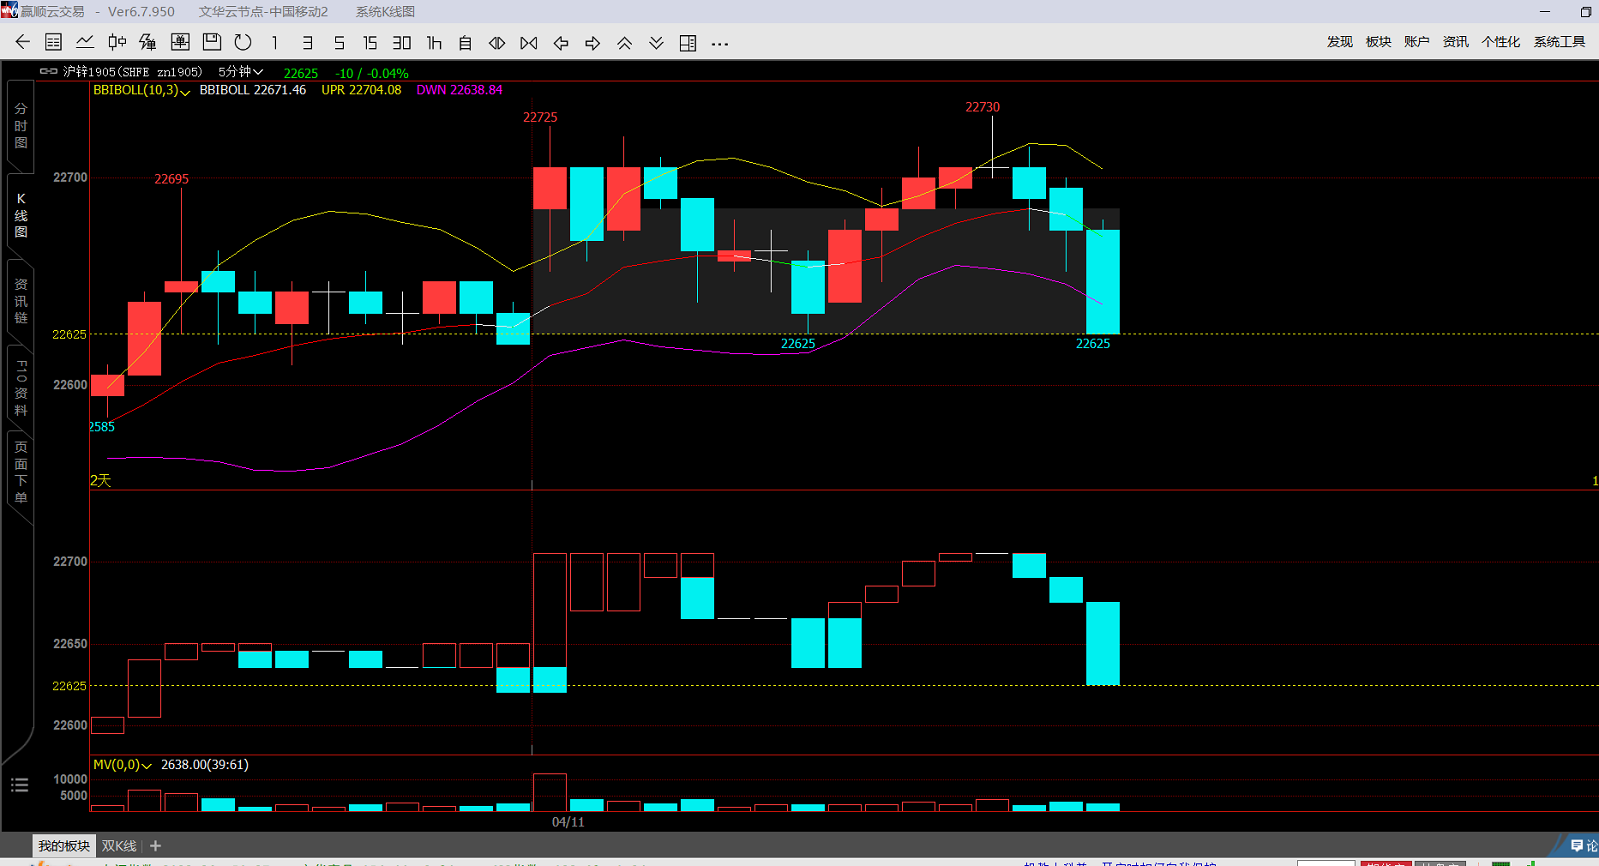1599x866 pixels.
Task: Click the back arrow in toolbar
Action: [x=22, y=42]
